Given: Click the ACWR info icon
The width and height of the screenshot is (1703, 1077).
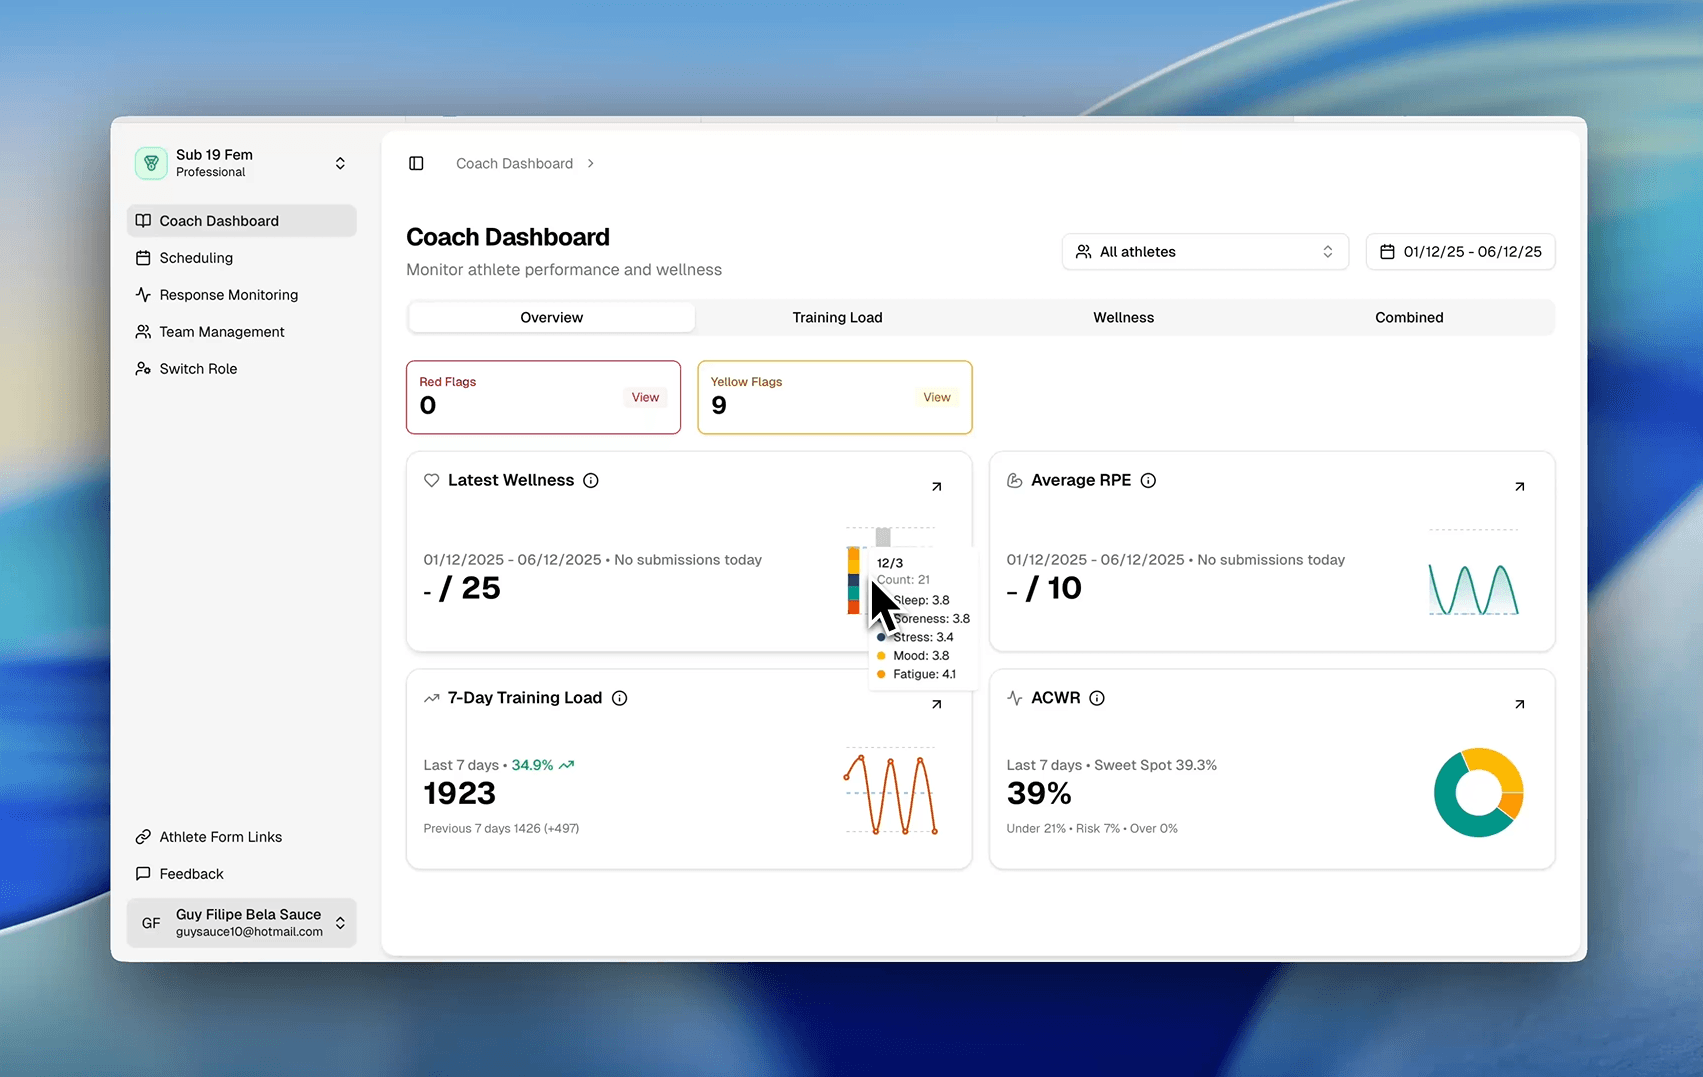Looking at the screenshot, I should pyautogui.click(x=1097, y=698).
